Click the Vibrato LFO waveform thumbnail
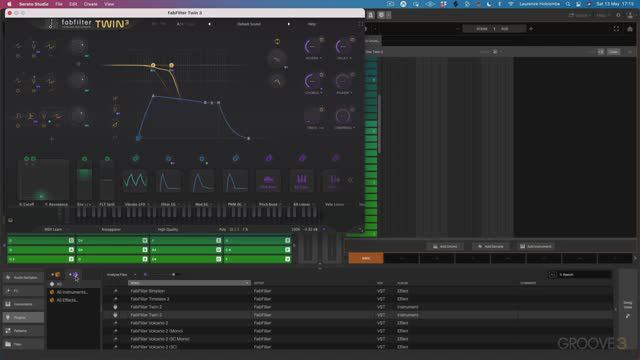 point(135,180)
